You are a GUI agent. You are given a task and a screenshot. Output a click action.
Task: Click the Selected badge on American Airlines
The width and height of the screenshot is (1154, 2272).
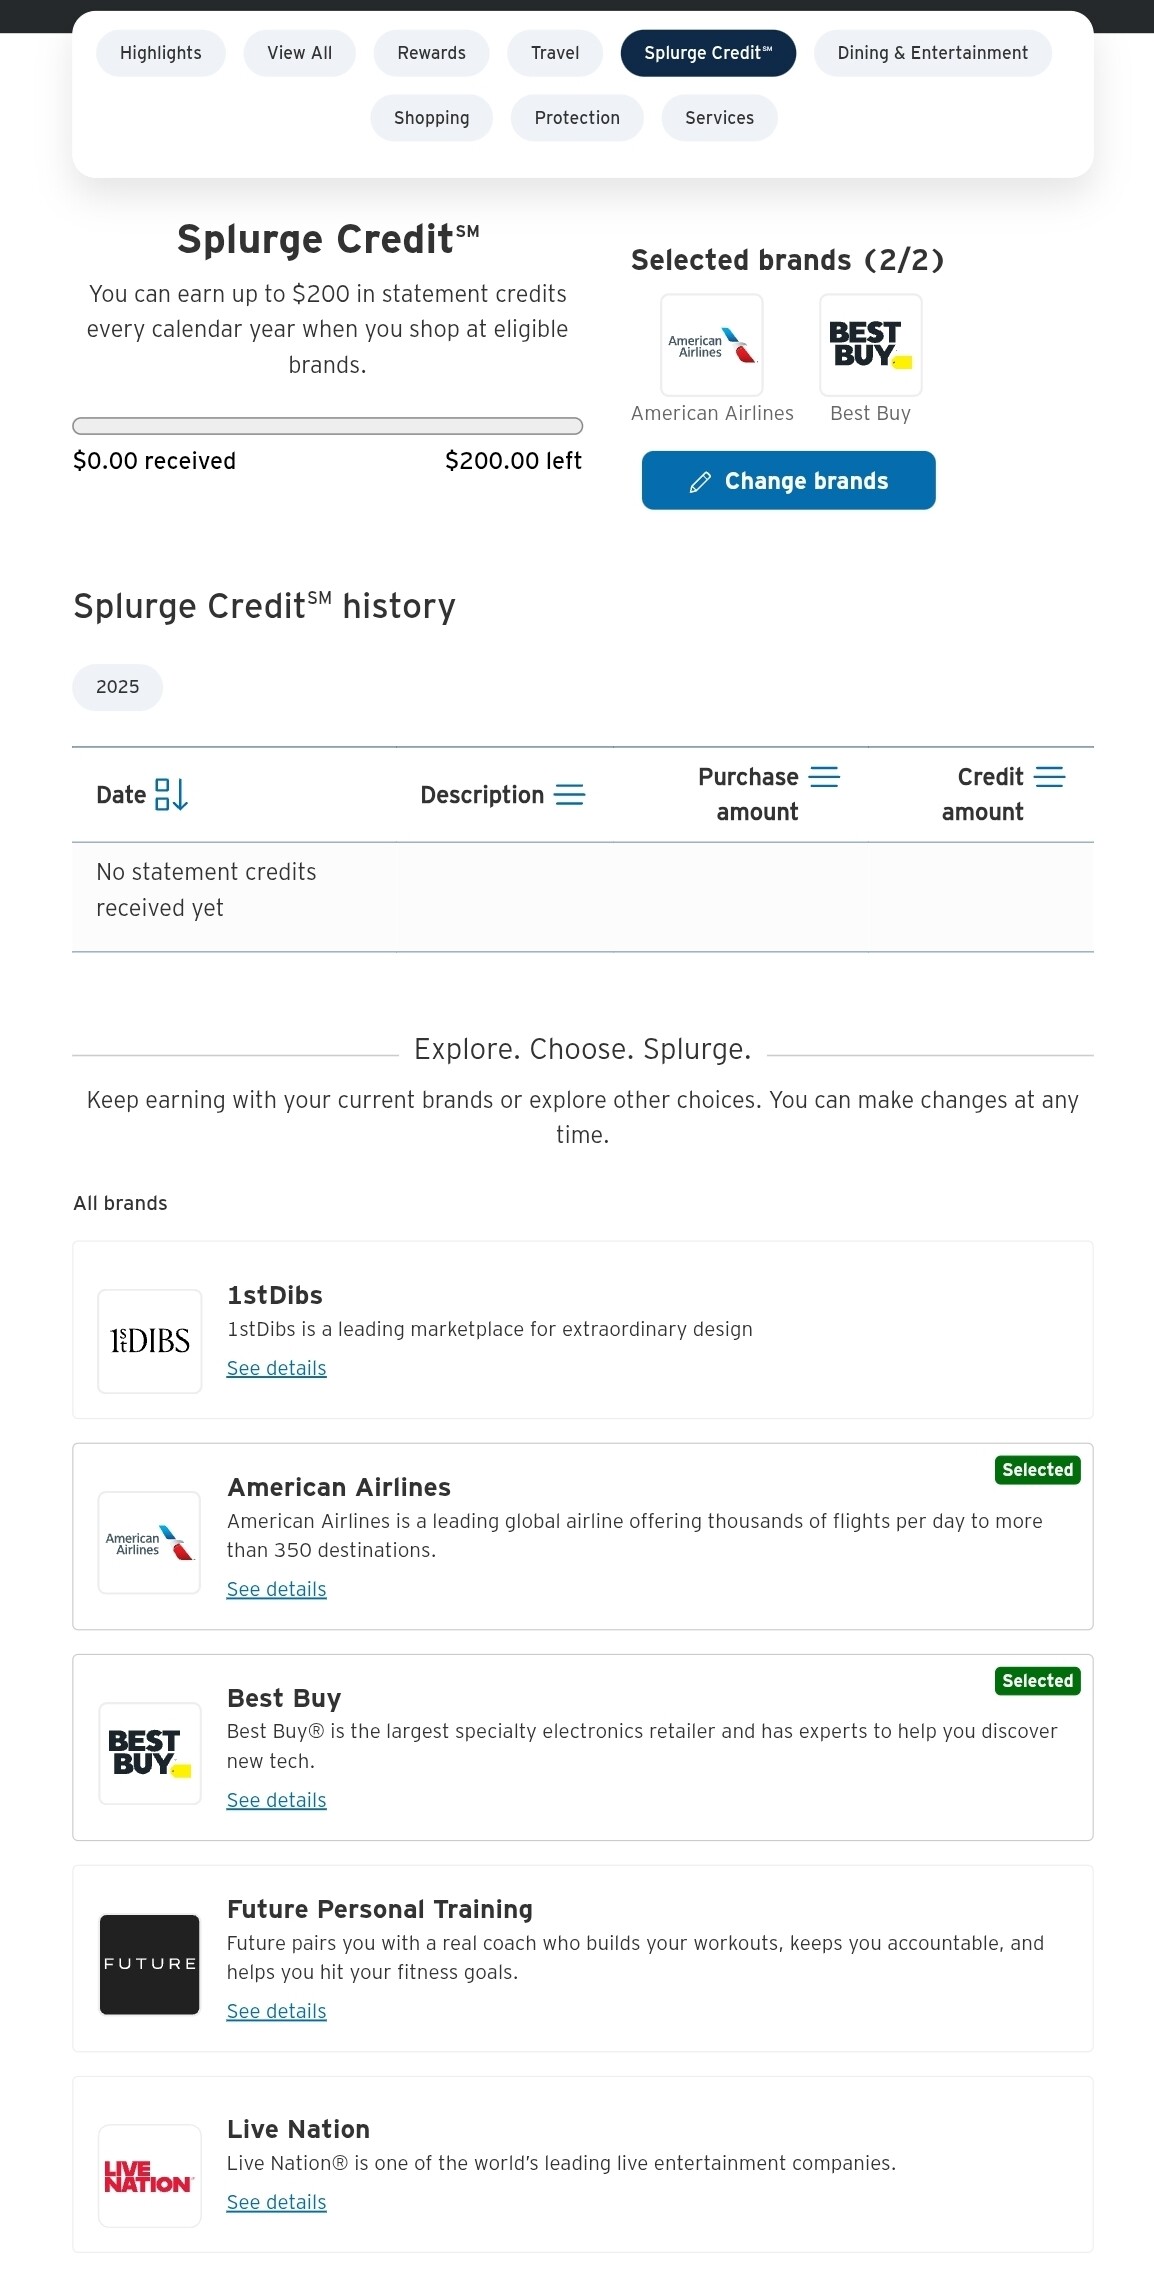pos(1037,1470)
